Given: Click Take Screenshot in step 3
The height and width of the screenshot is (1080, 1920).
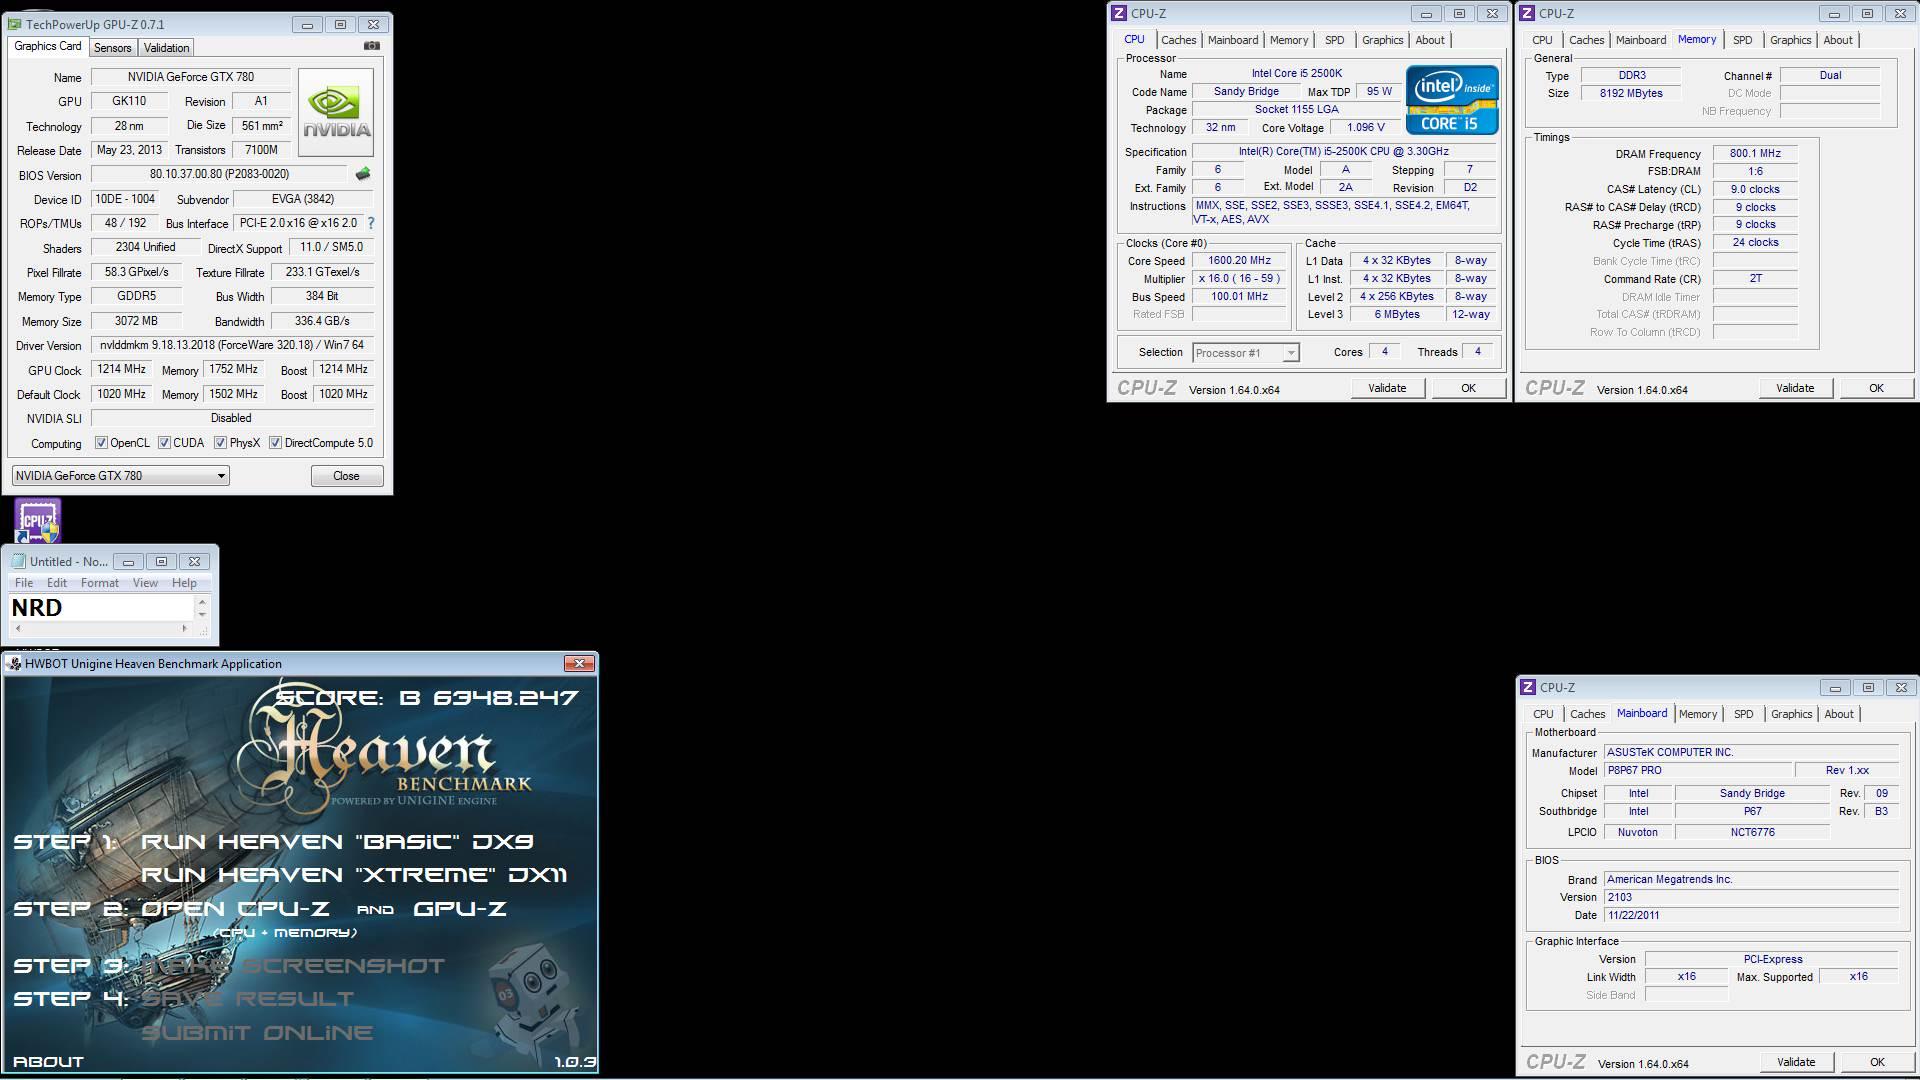Looking at the screenshot, I should [294, 966].
